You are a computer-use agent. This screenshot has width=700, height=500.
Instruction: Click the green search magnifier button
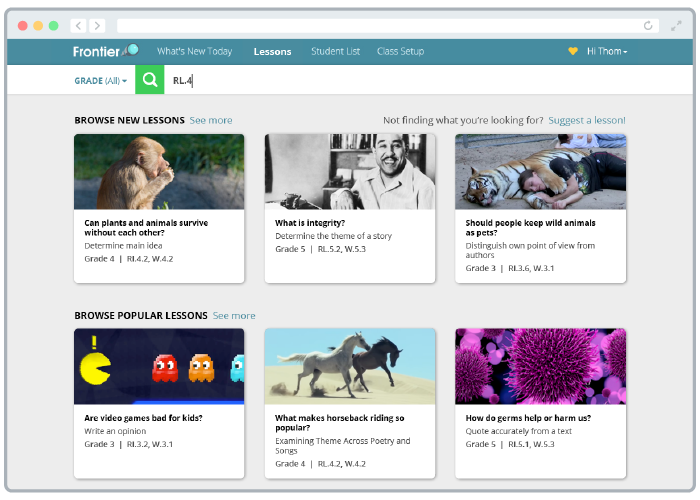pyautogui.click(x=149, y=80)
